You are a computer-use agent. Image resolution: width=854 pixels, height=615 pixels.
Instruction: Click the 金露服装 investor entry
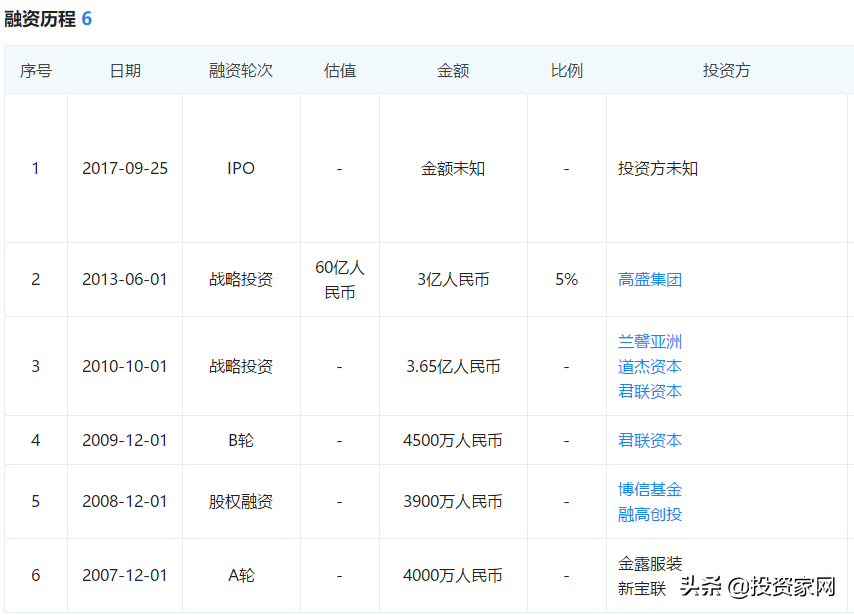[650, 564]
